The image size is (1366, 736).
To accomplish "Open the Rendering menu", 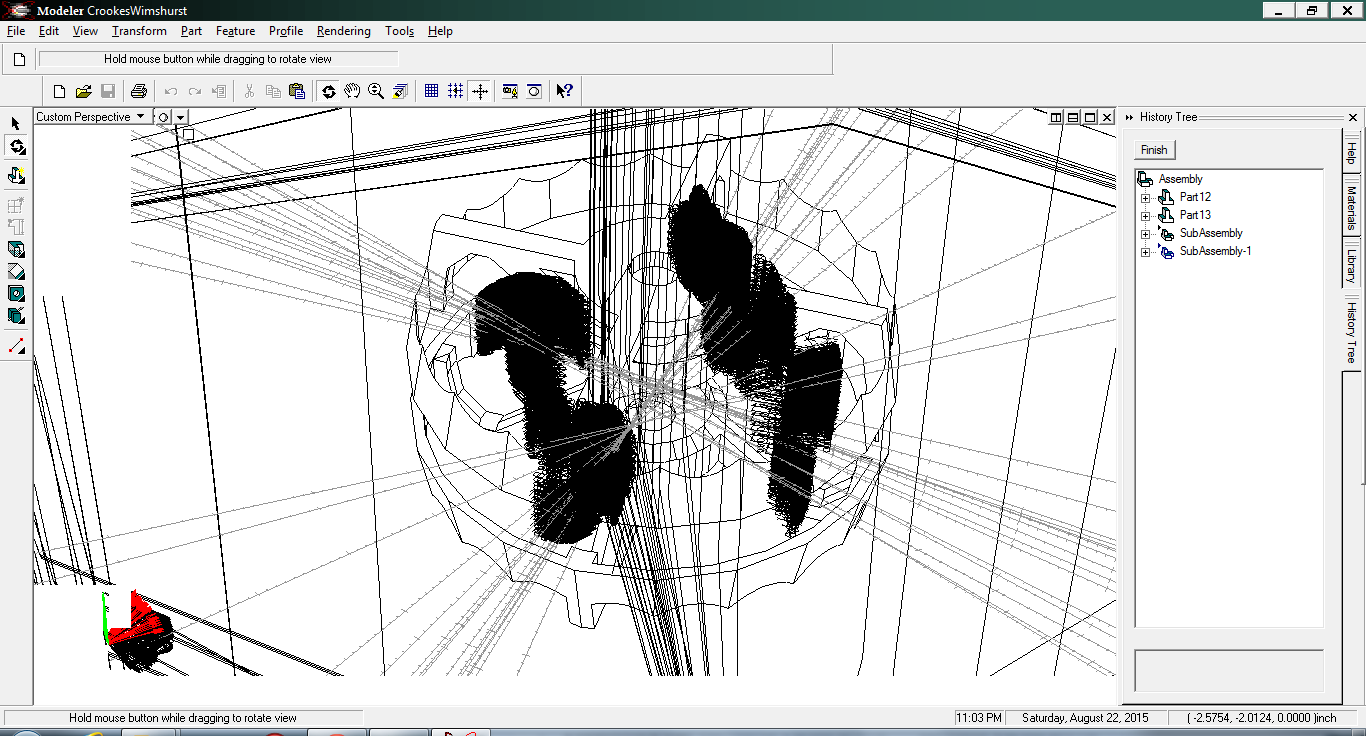I will tap(343, 31).
